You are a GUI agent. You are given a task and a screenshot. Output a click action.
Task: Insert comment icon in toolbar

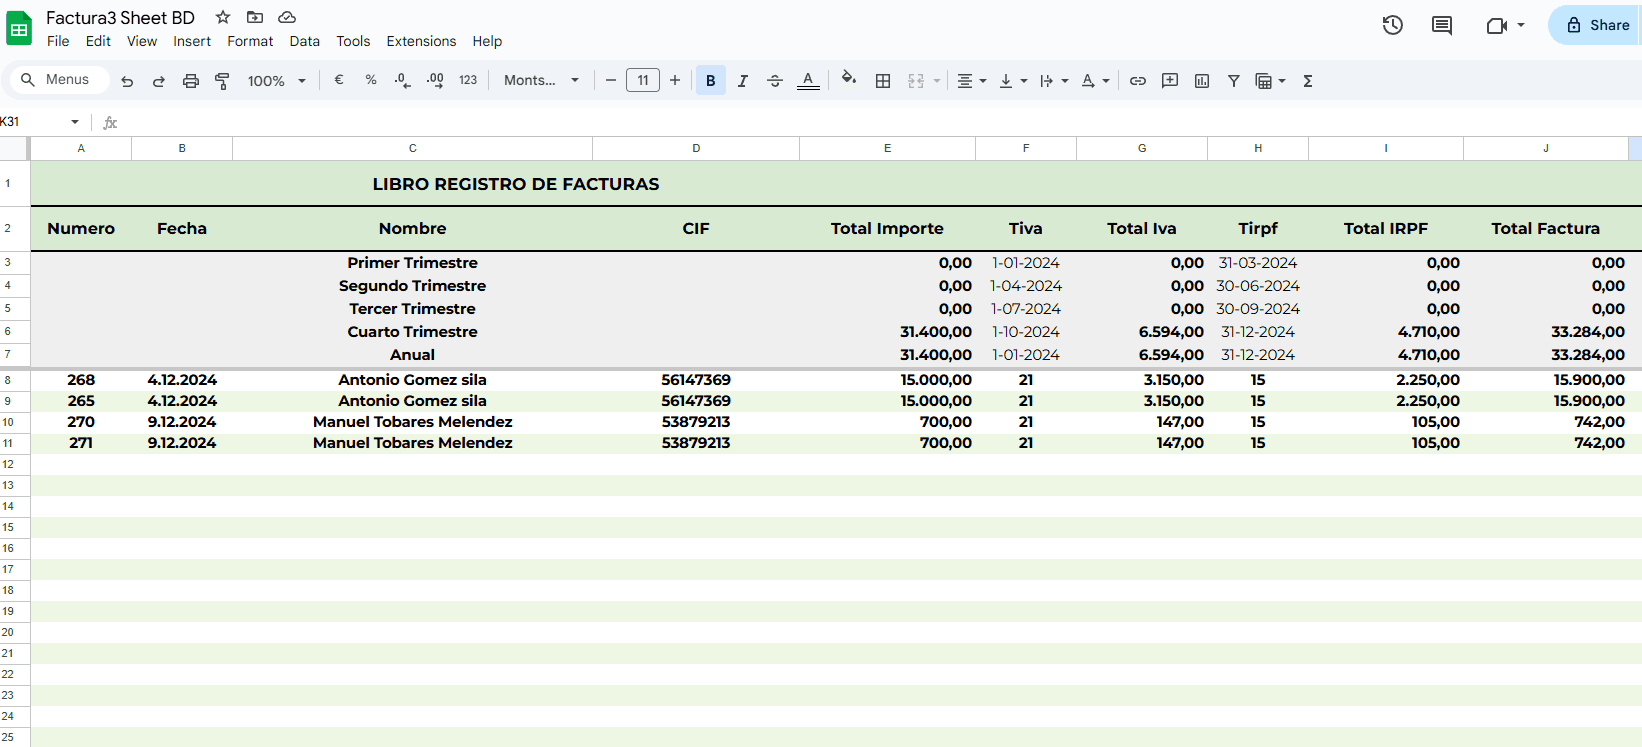(1170, 81)
